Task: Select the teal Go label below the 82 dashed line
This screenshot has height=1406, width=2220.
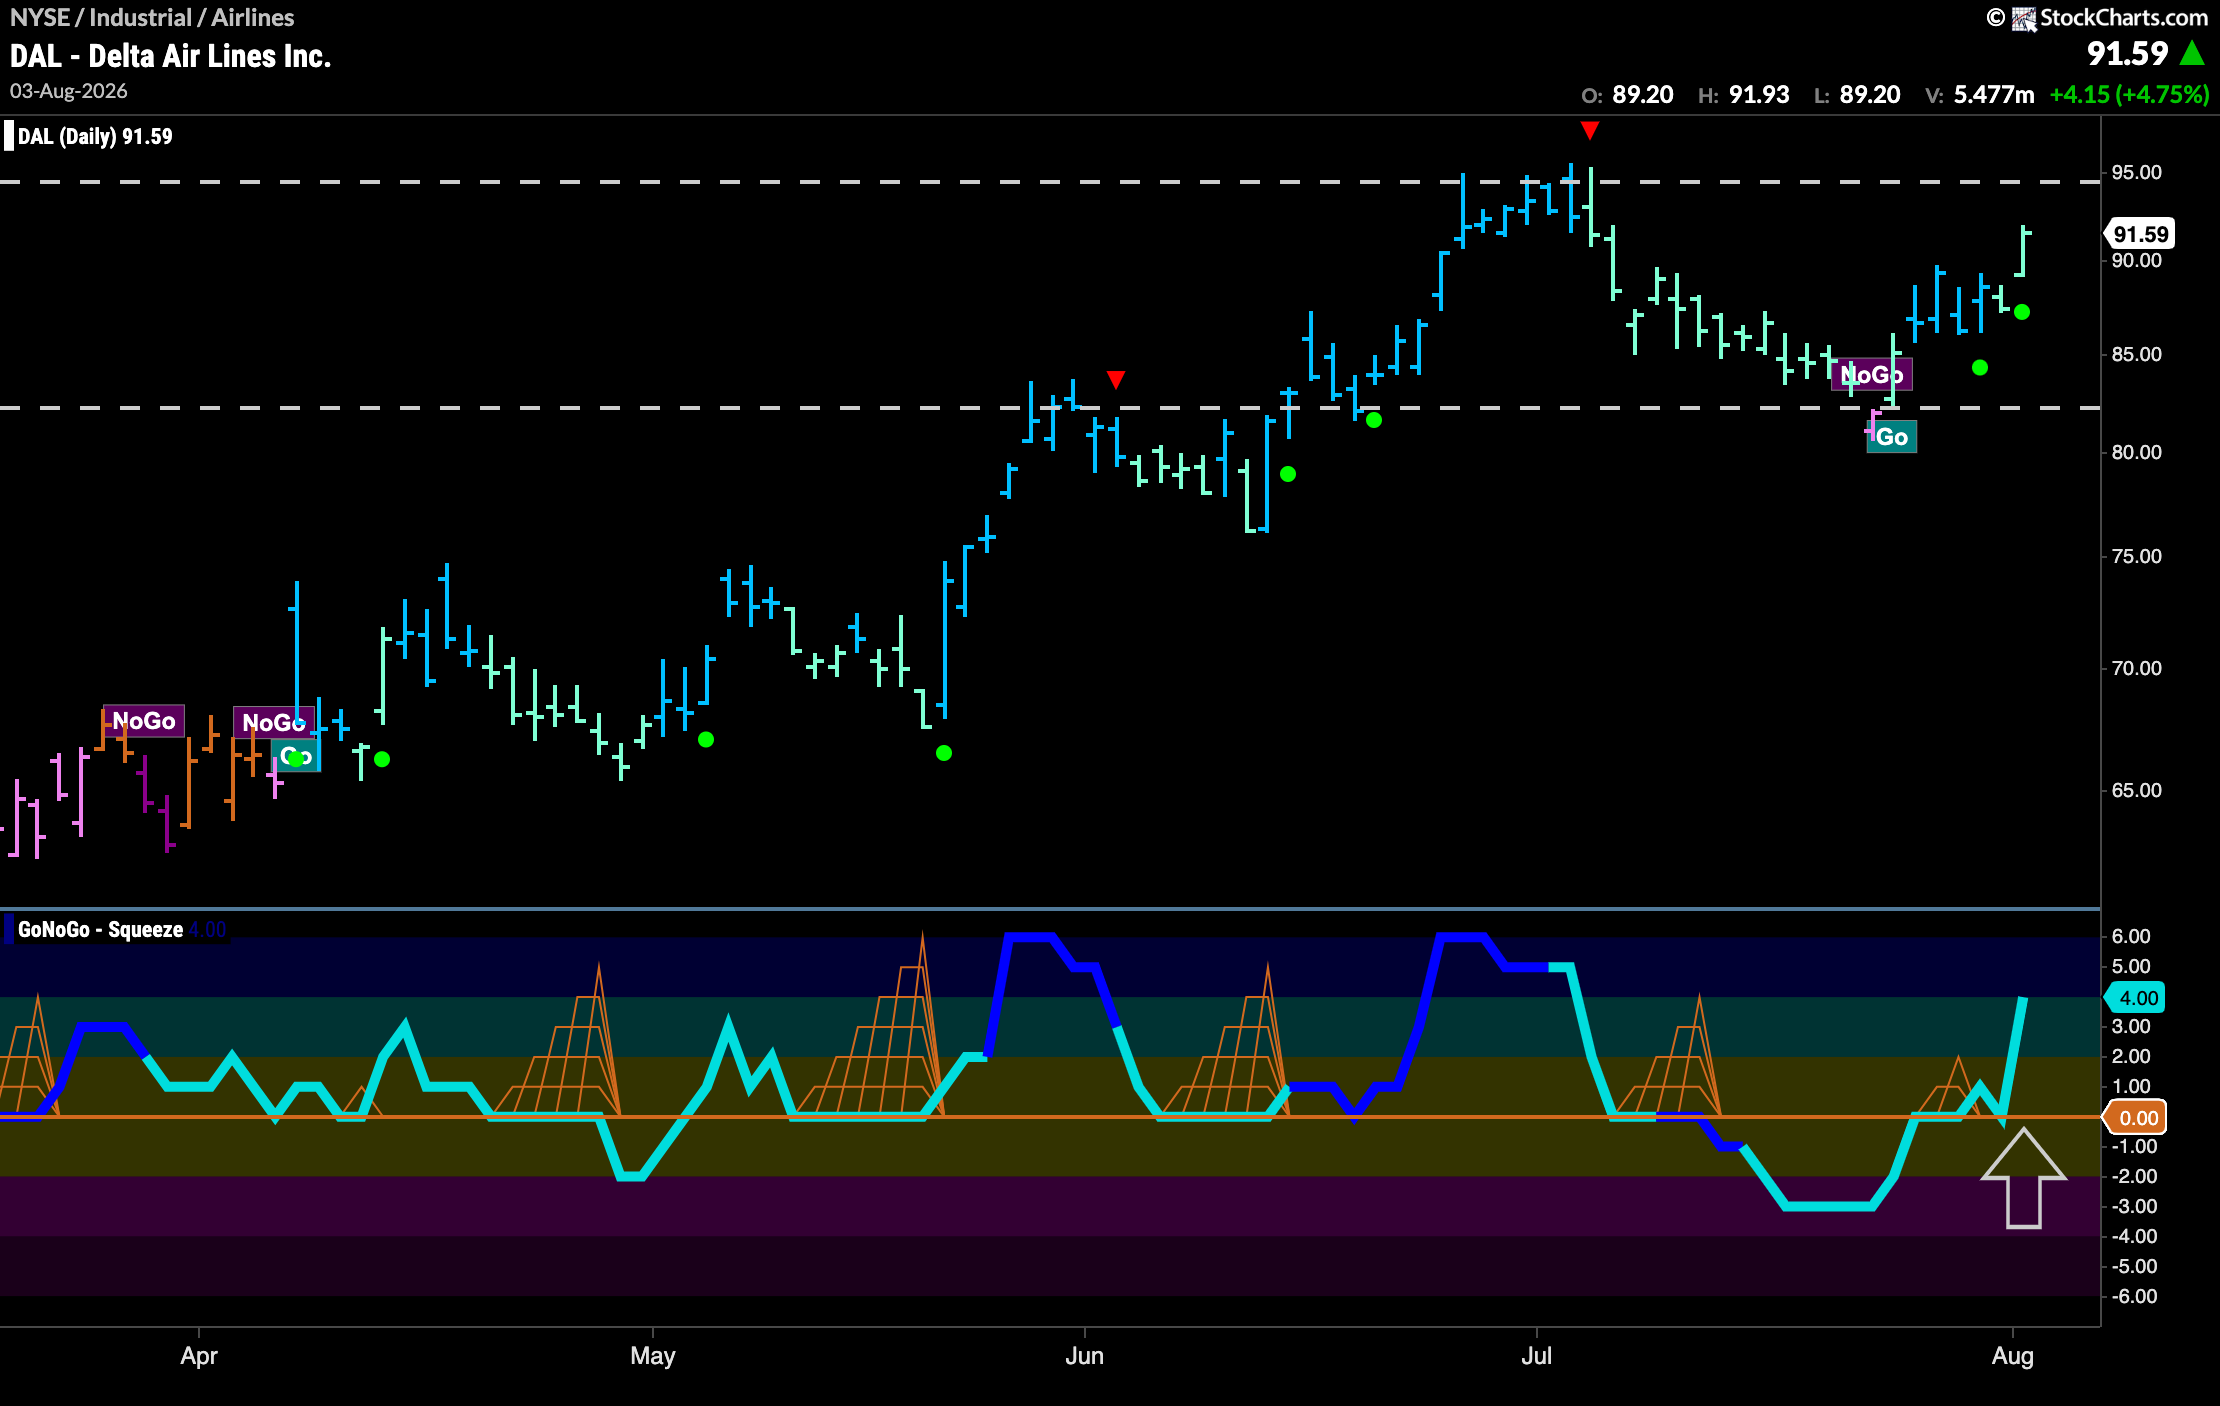Action: [x=1892, y=437]
